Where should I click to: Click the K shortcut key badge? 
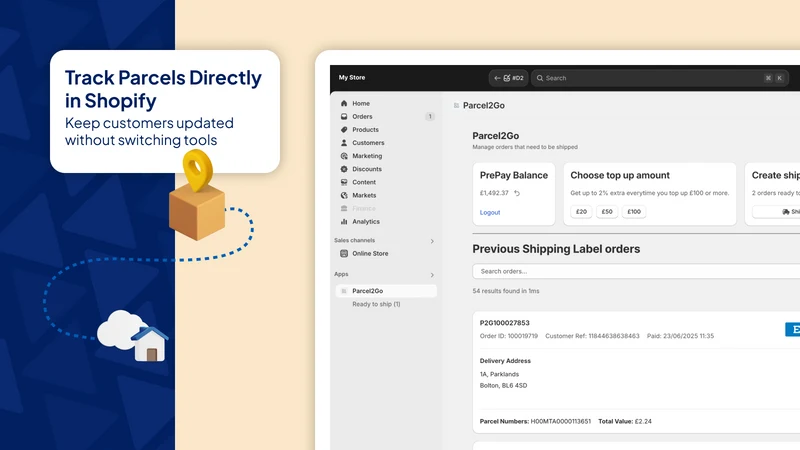coord(779,78)
